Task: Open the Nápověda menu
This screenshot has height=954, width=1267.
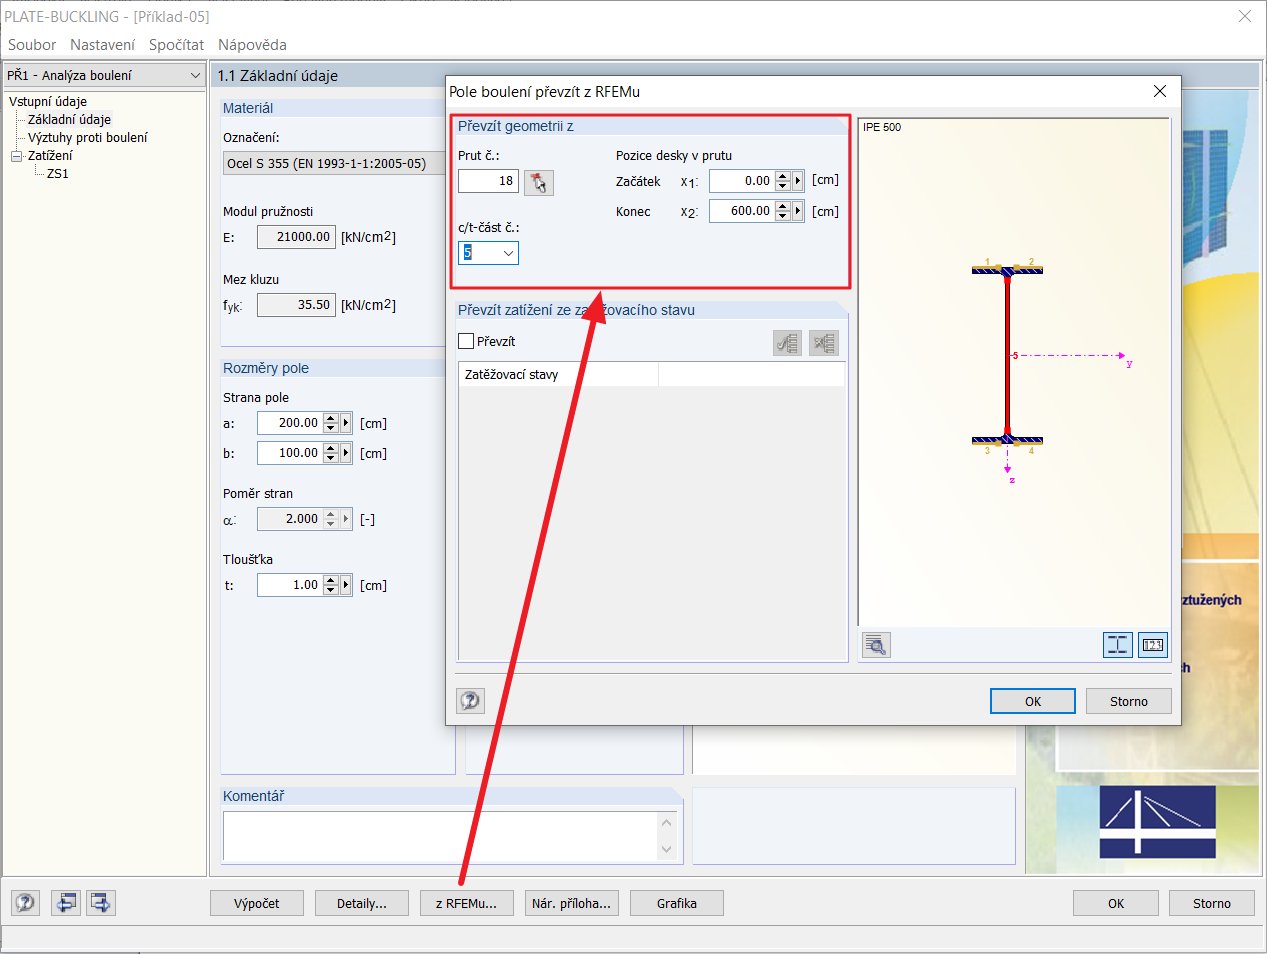Action: pos(252,45)
